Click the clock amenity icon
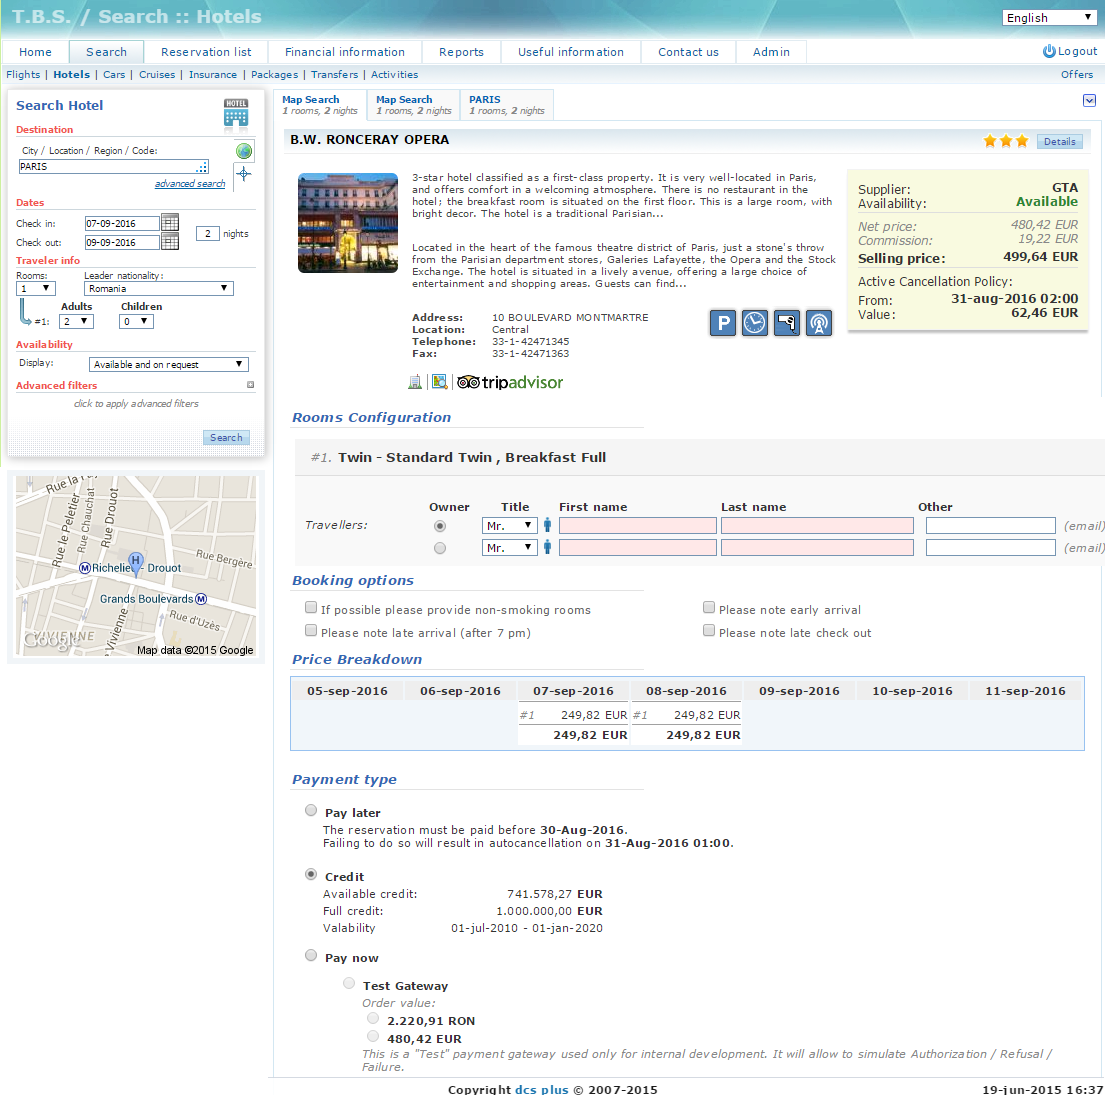 (x=755, y=323)
